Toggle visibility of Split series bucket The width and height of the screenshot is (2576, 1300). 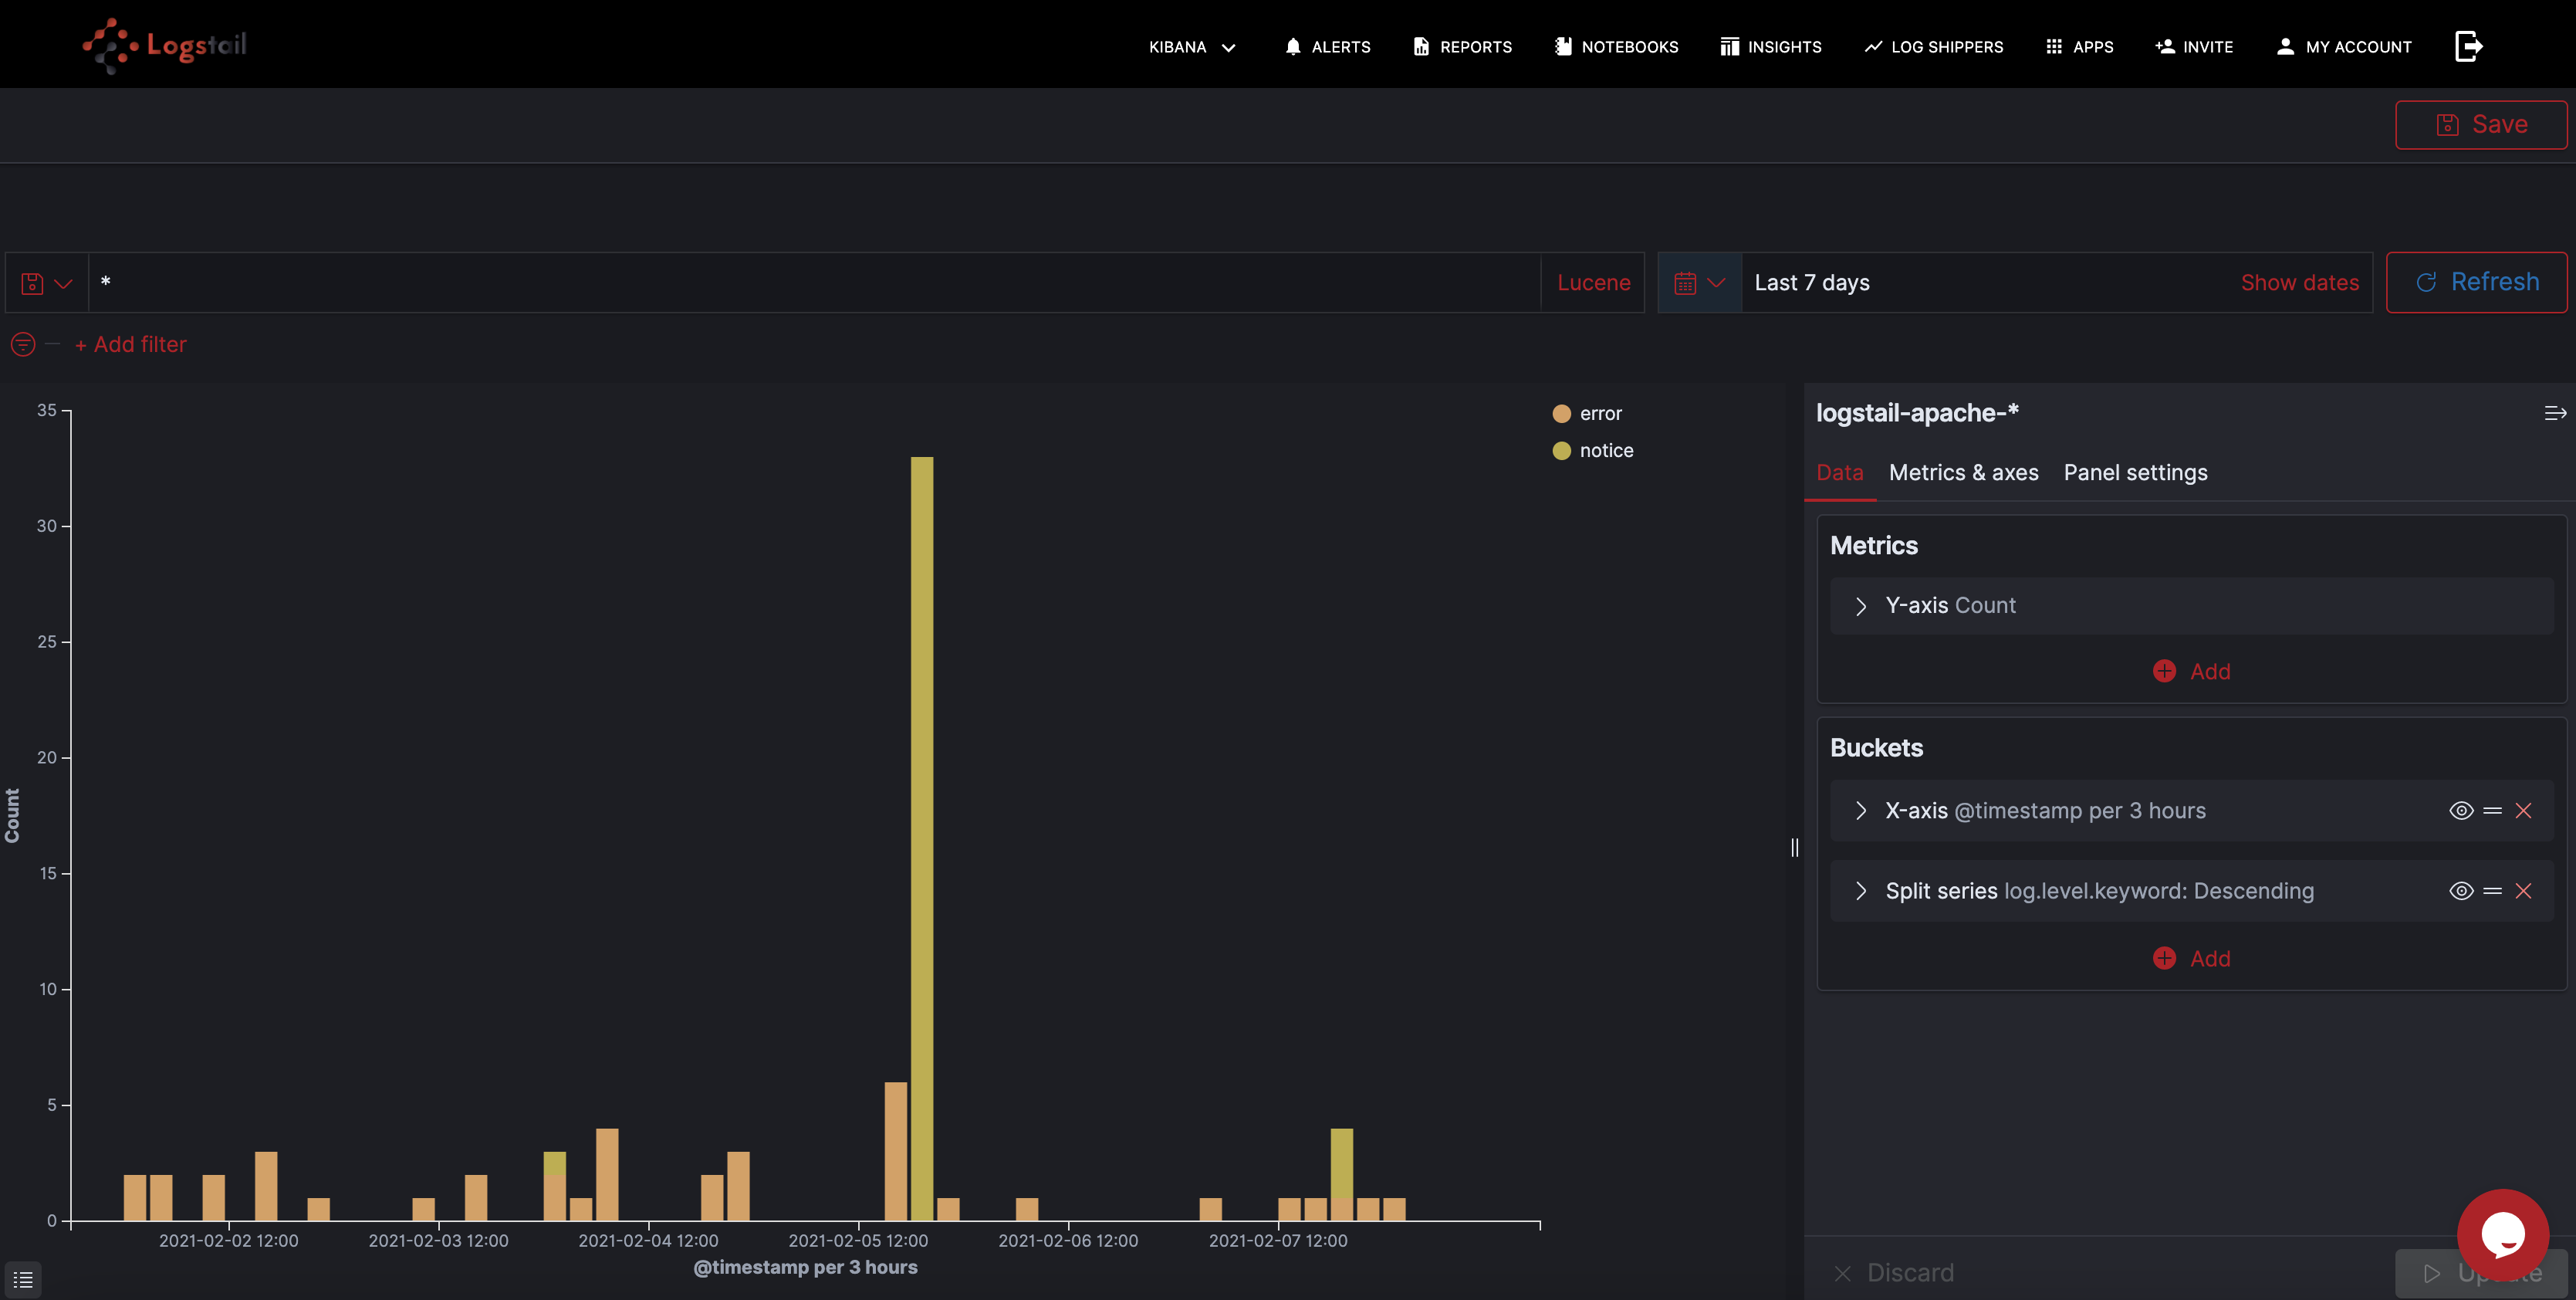pyautogui.click(x=2461, y=891)
